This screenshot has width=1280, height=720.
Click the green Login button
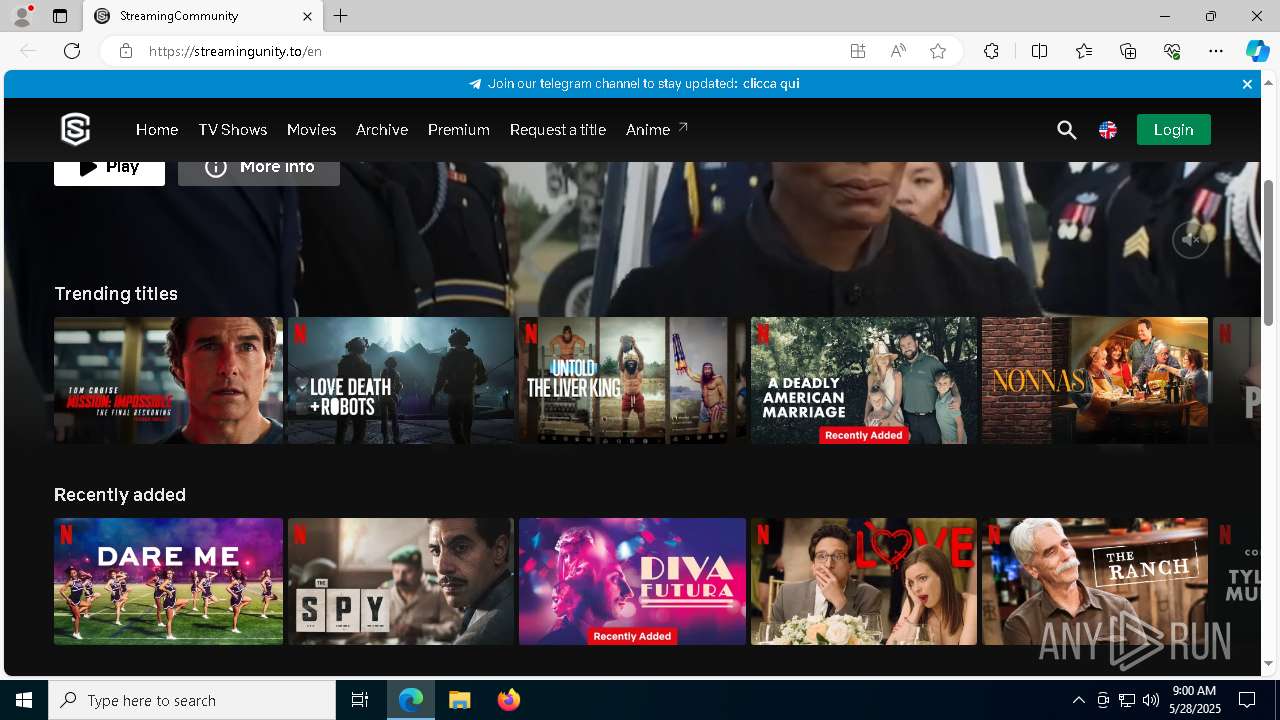click(x=1173, y=130)
